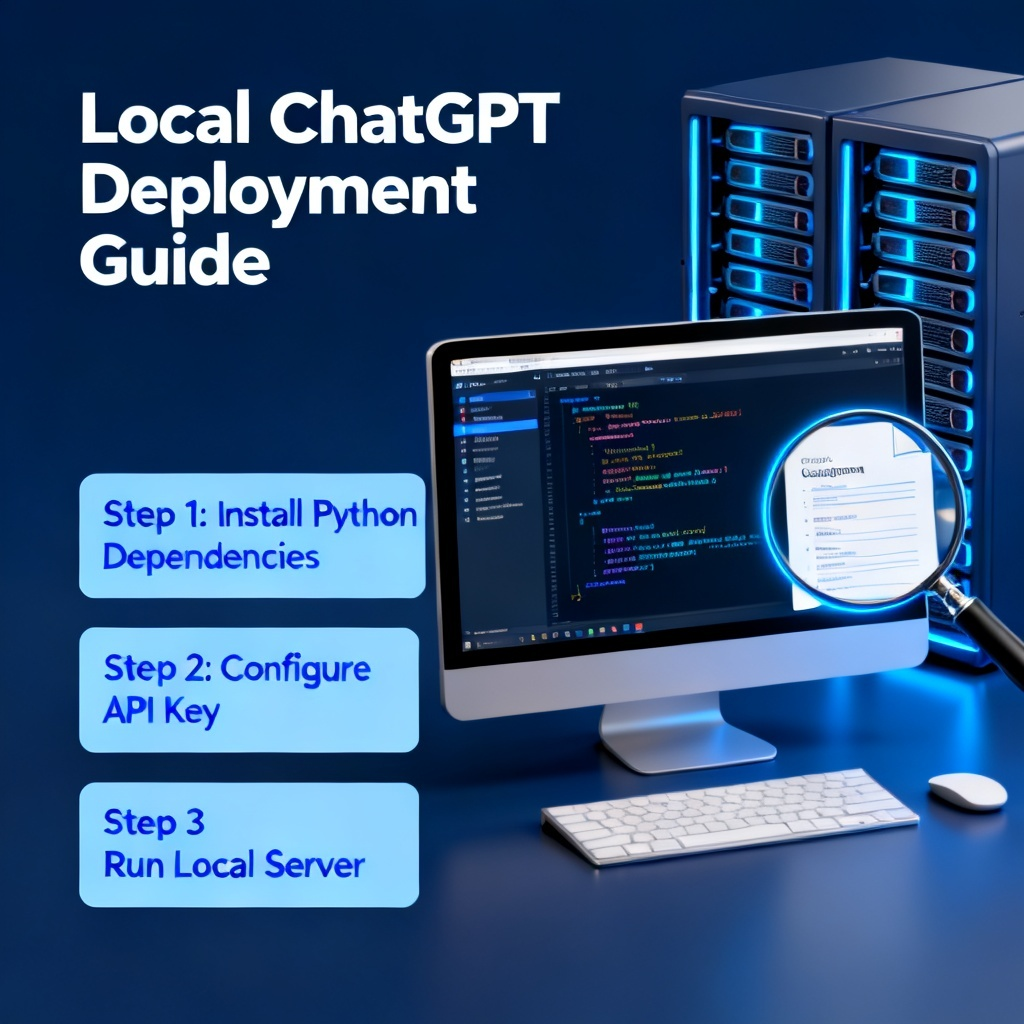Click the white computer mouse
This screenshot has width=1024, height=1024.
(x=967, y=791)
